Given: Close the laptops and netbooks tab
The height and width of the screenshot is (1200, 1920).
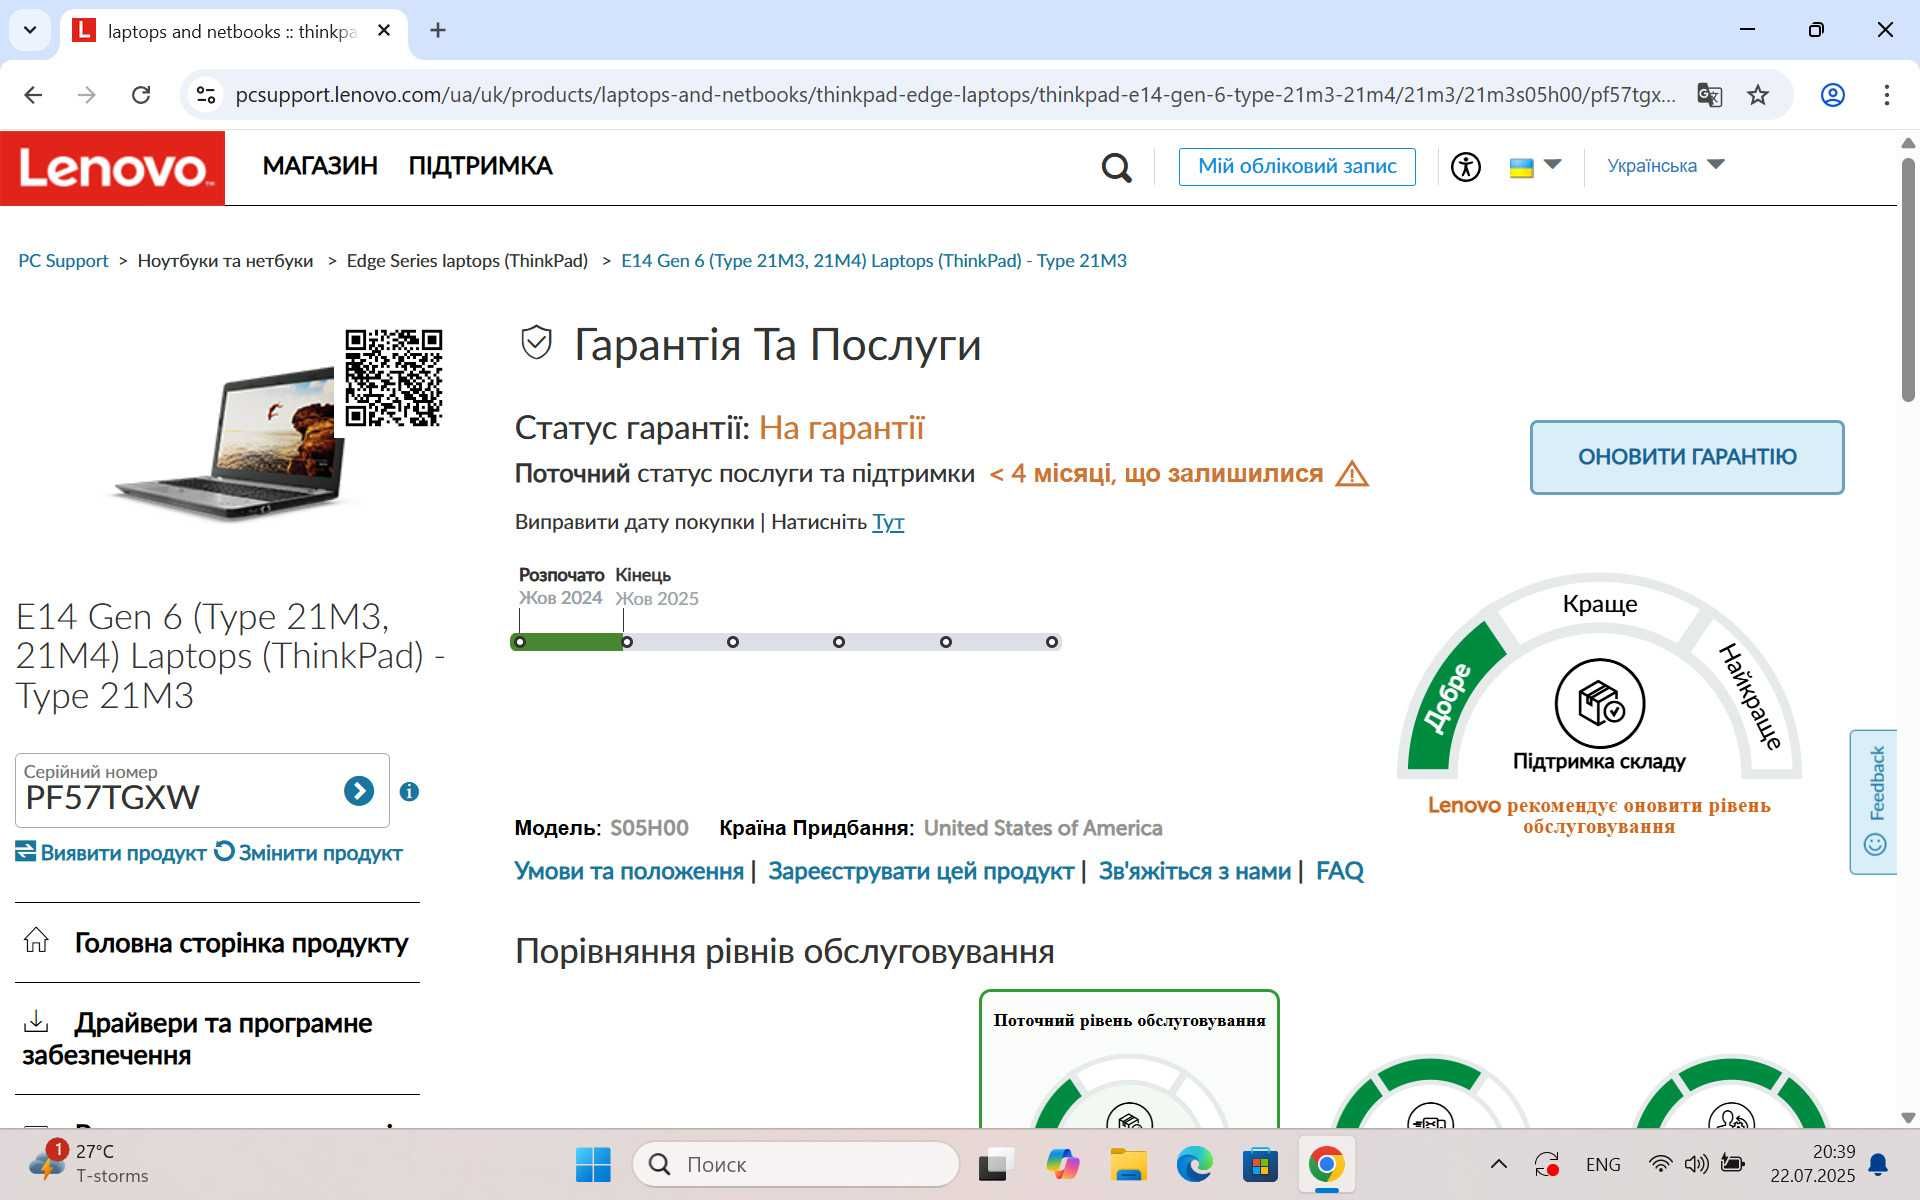Looking at the screenshot, I should tap(384, 31).
